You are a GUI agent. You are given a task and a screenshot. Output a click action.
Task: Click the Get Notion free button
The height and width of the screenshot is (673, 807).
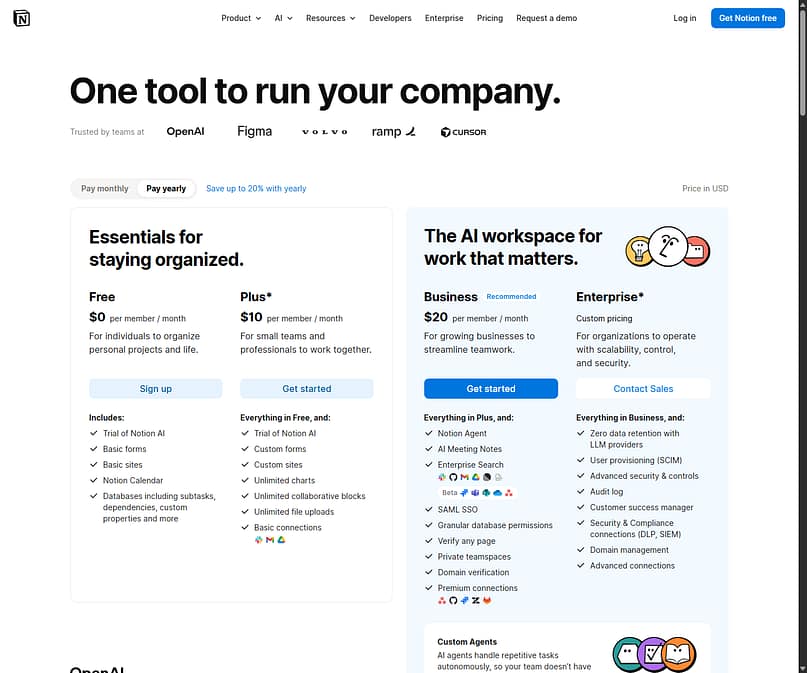[748, 18]
